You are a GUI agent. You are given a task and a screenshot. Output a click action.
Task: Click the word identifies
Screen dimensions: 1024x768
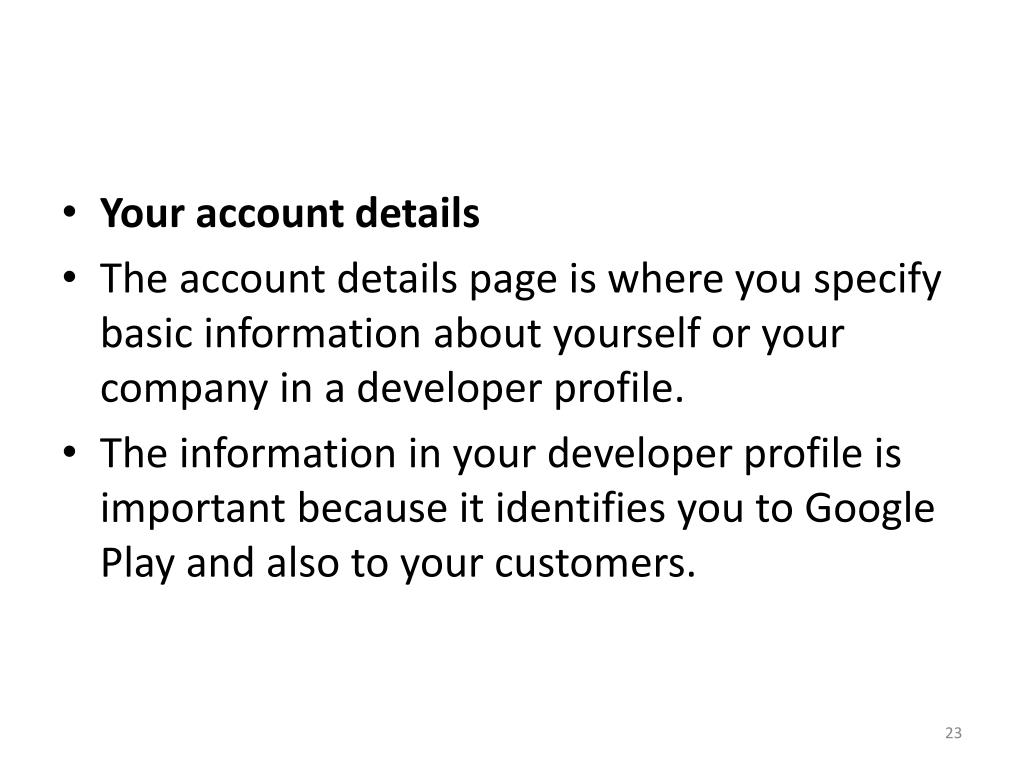[x=580, y=508]
